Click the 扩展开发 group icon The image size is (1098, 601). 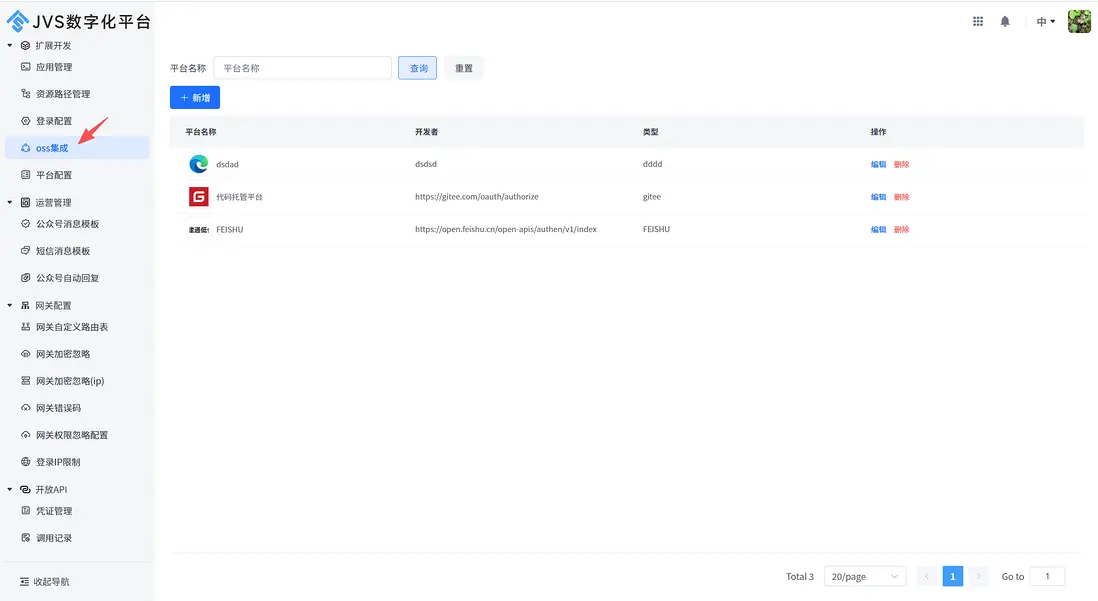tap(25, 46)
